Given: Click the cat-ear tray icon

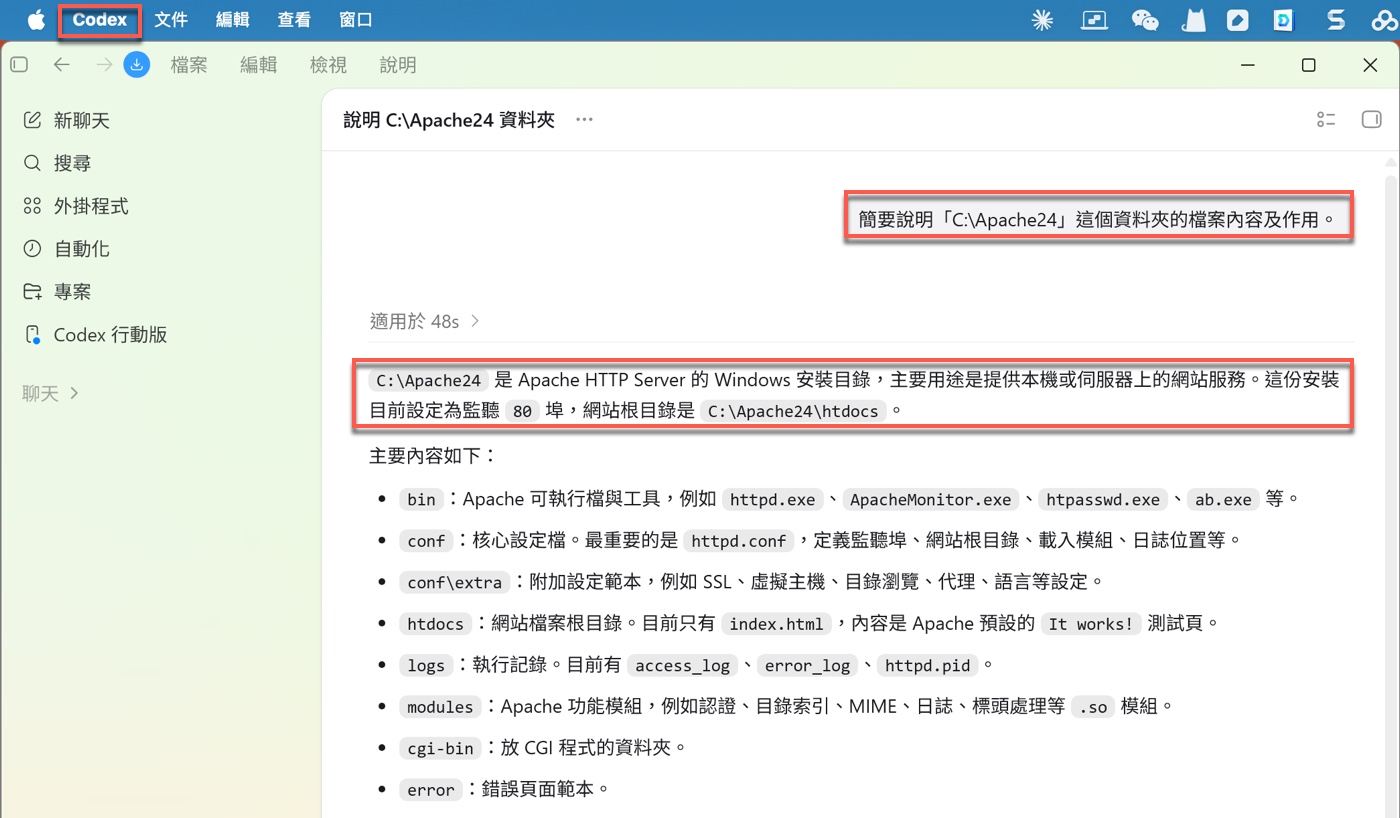Looking at the screenshot, I should [1192, 20].
